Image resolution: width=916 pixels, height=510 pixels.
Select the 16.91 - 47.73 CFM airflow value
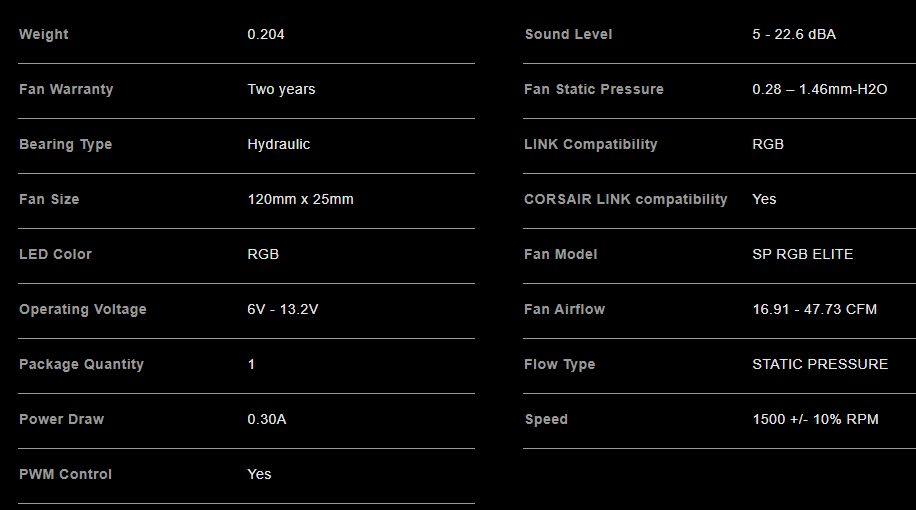coord(815,309)
